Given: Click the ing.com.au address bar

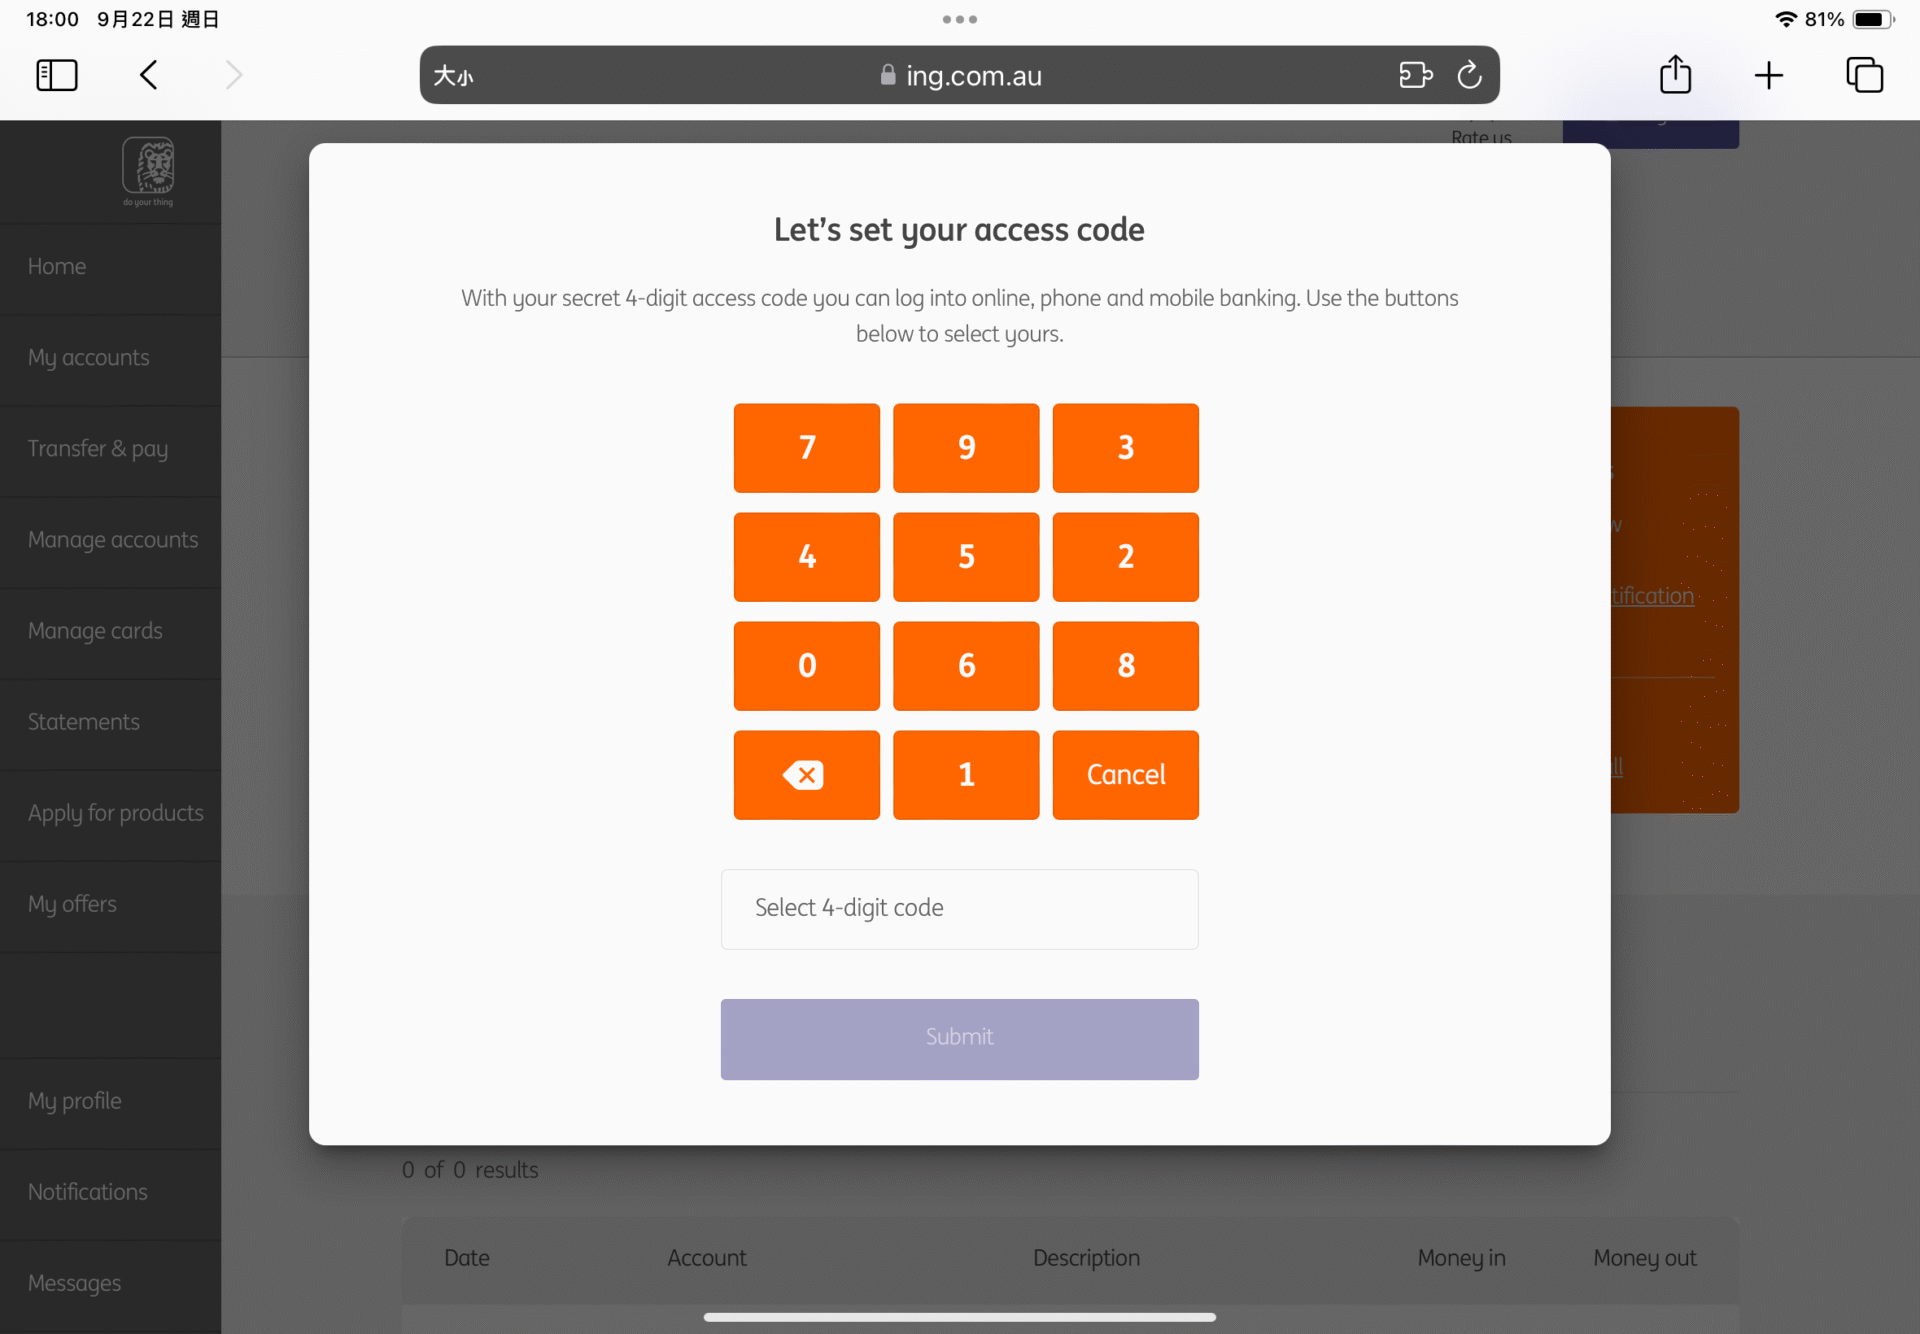Looking at the screenshot, I should click(959, 75).
